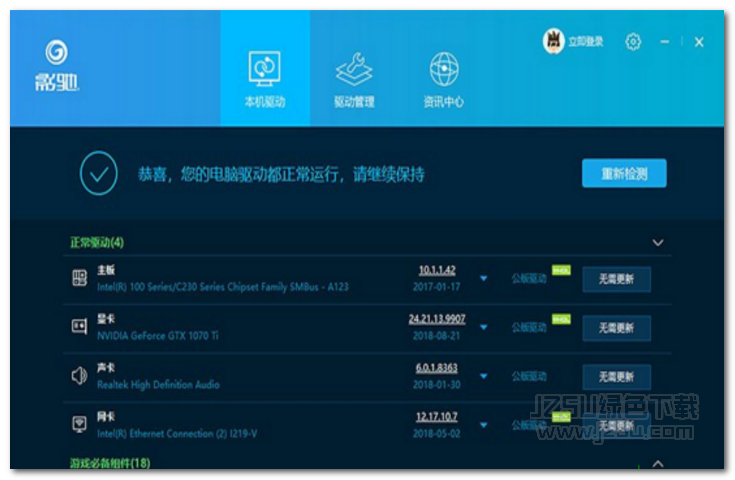
Task: Minimize the driver window
Action: (665, 42)
